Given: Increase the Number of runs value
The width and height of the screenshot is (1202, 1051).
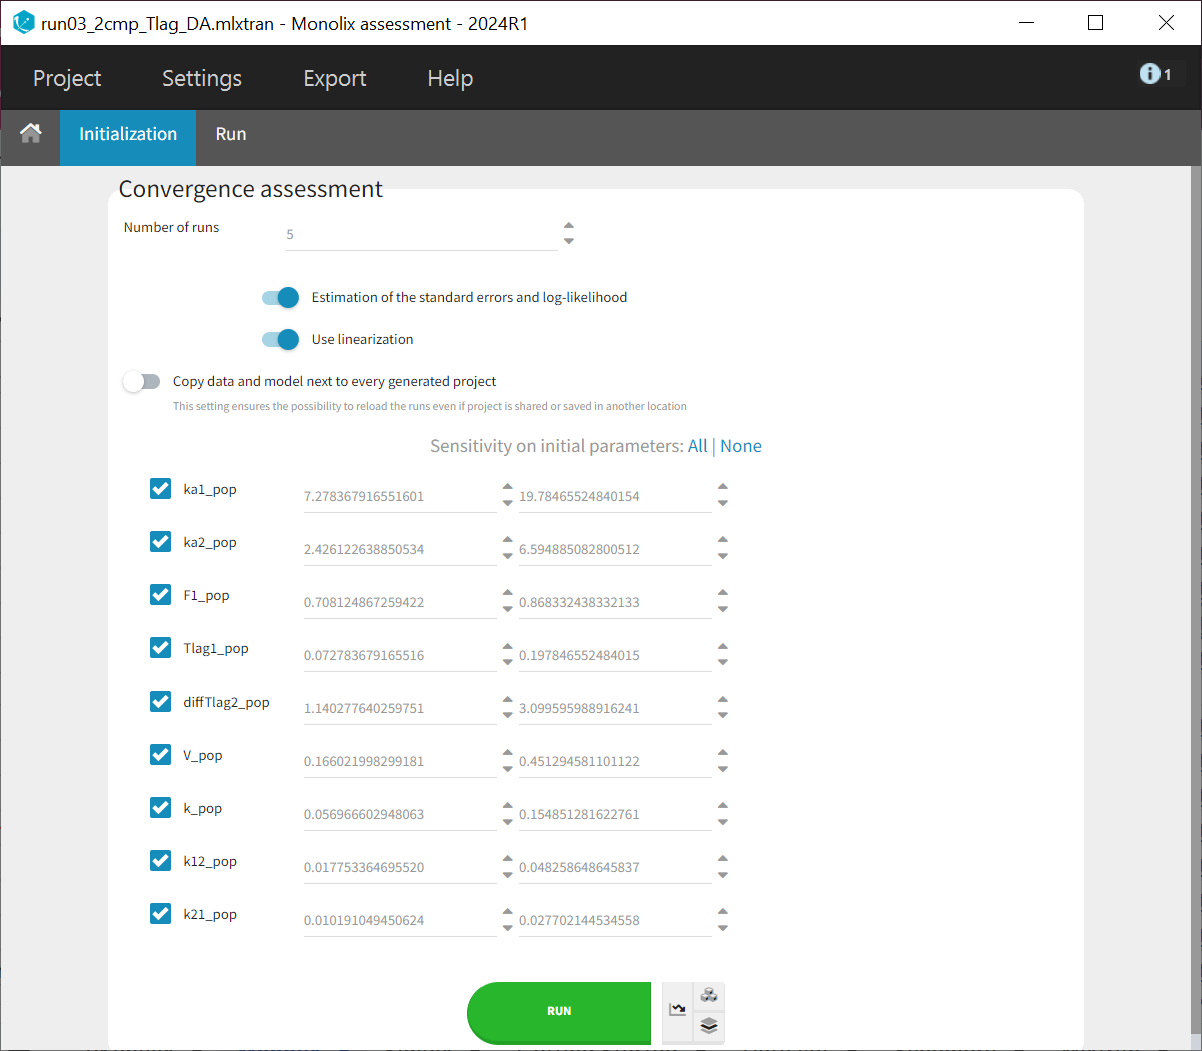Looking at the screenshot, I should click(x=569, y=226).
